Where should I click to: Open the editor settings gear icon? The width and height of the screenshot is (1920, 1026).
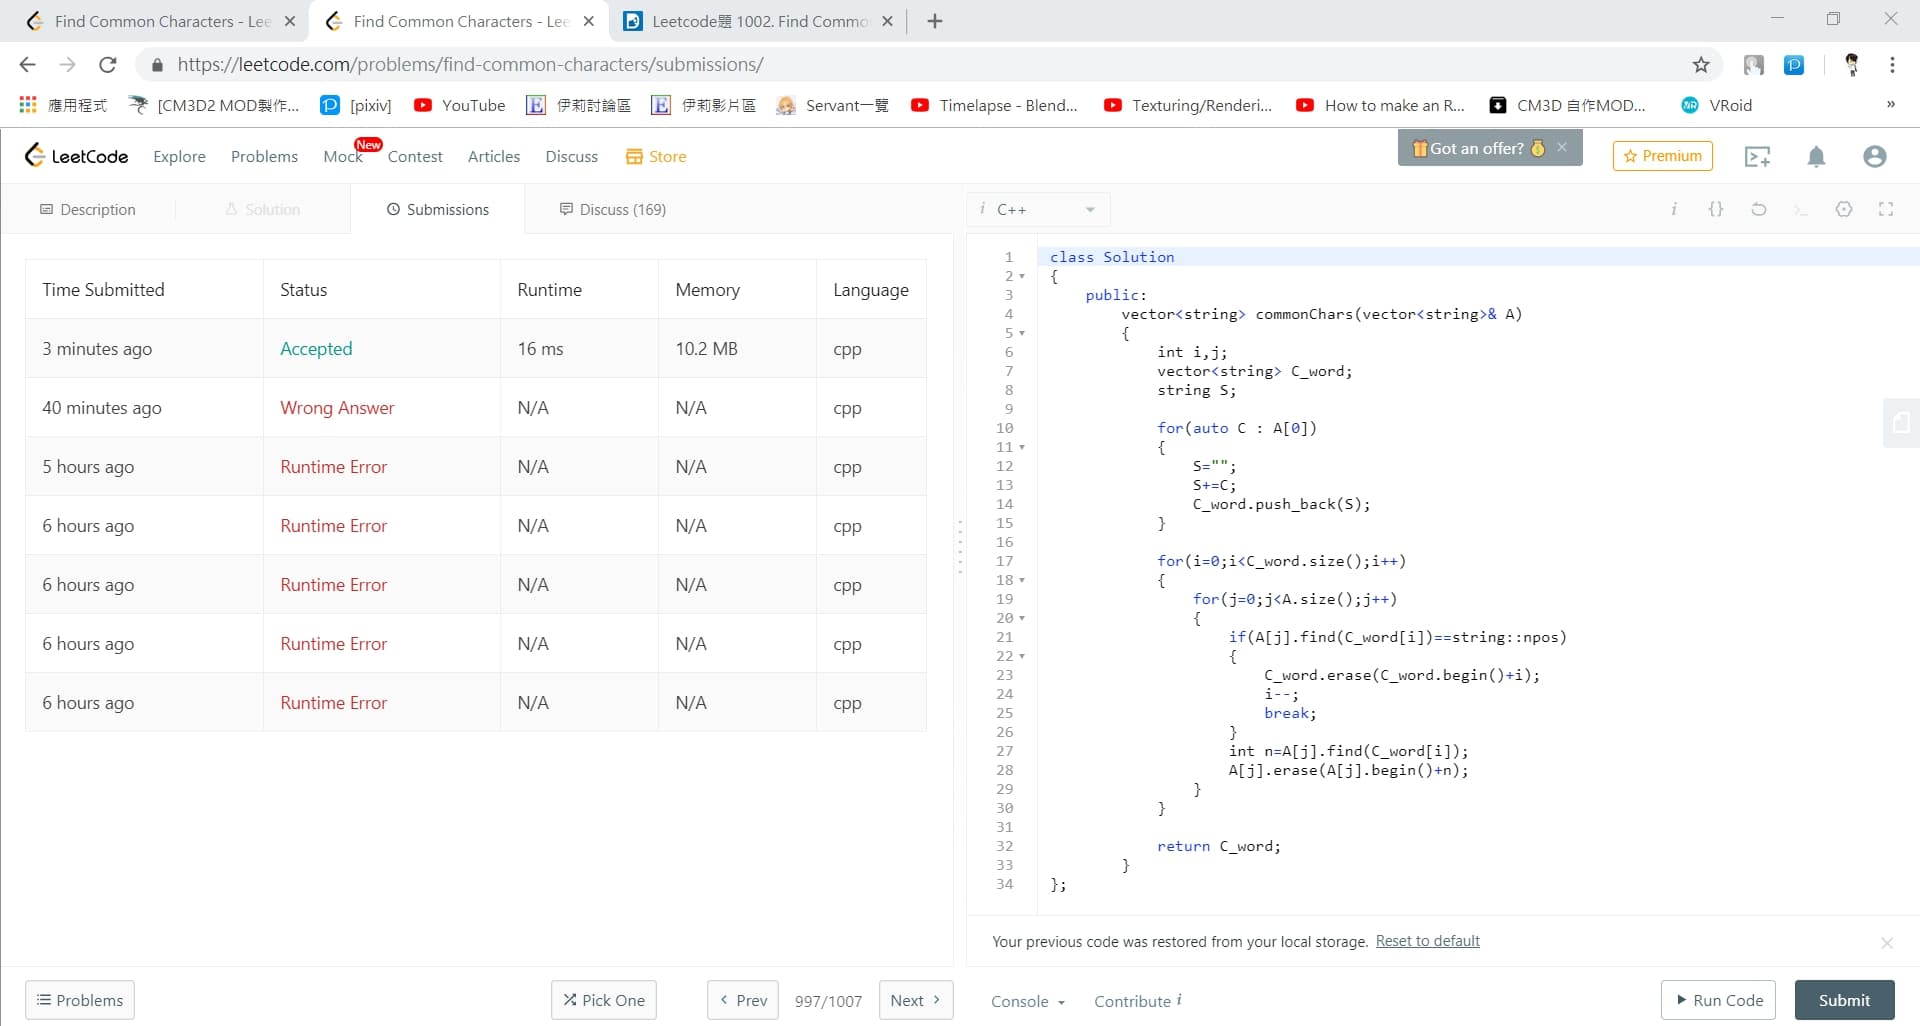tap(1843, 209)
